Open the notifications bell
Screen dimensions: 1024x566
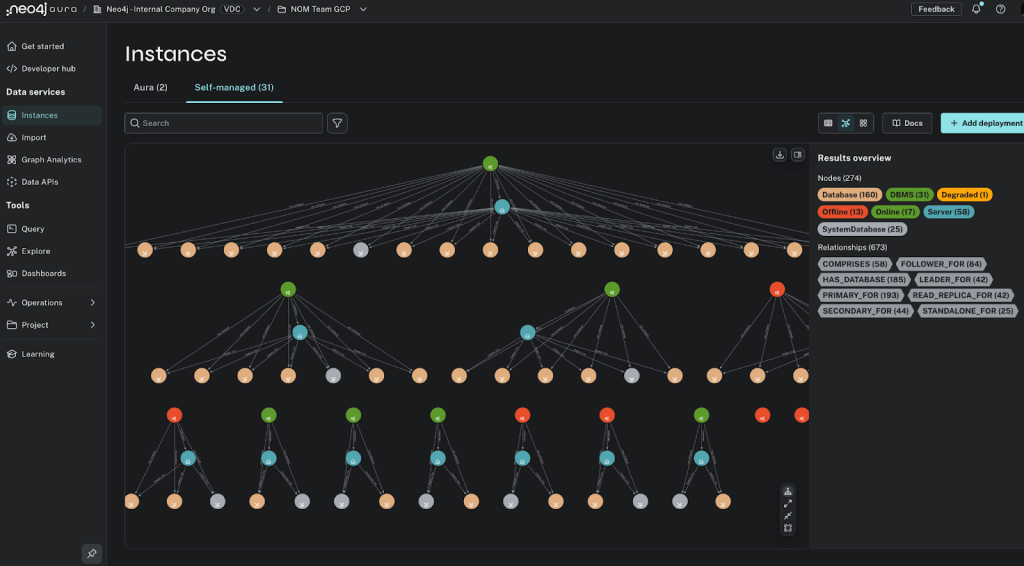pyautogui.click(x=976, y=9)
